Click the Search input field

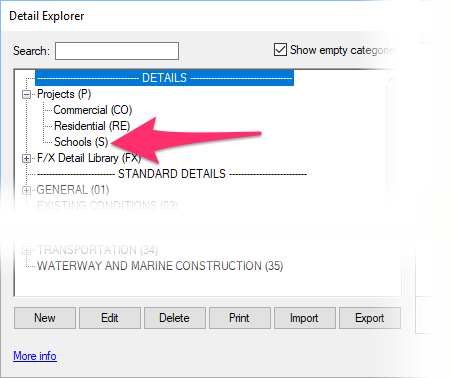117,51
